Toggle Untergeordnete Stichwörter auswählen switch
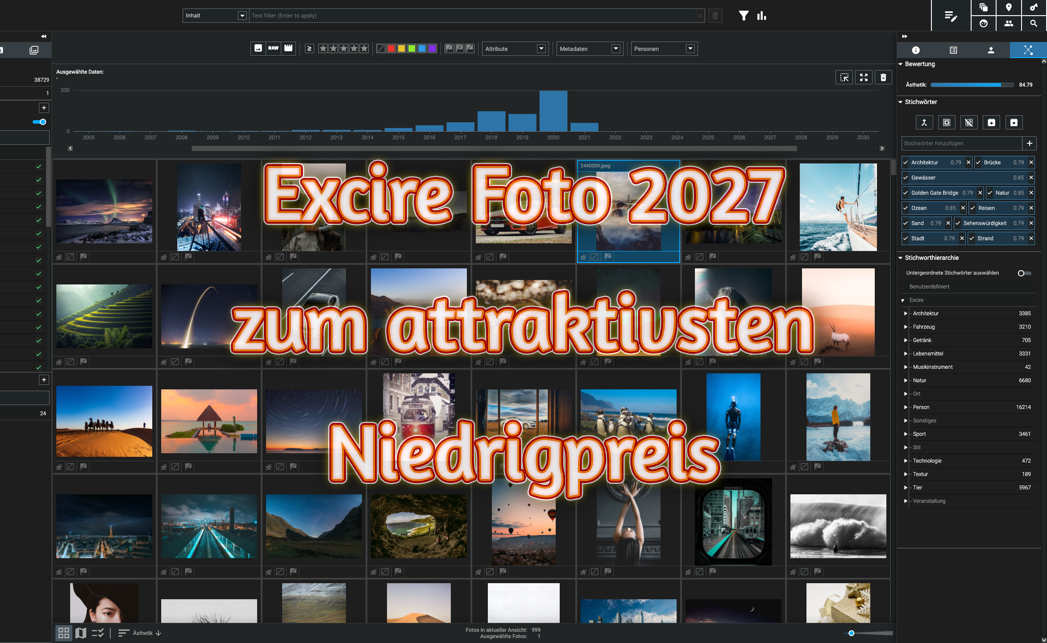1047x643 pixels. pos(1023,273)
